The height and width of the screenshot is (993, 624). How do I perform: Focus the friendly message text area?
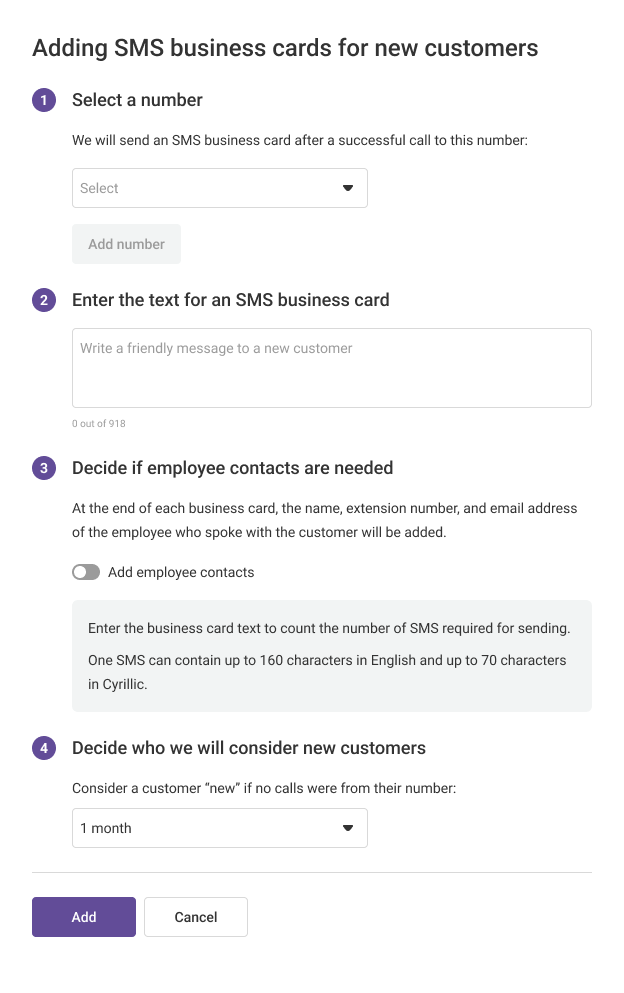331,368
